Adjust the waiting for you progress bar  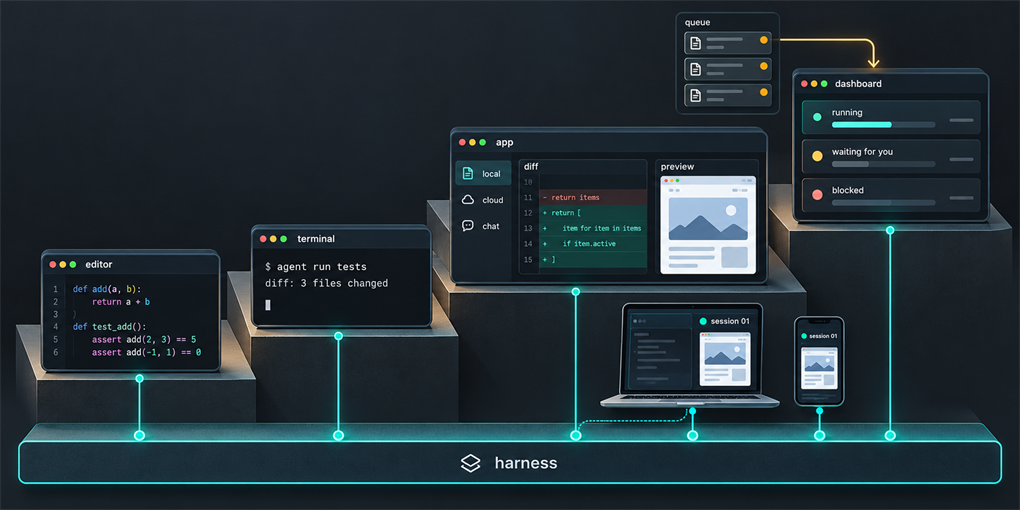[x=883, y=163]
